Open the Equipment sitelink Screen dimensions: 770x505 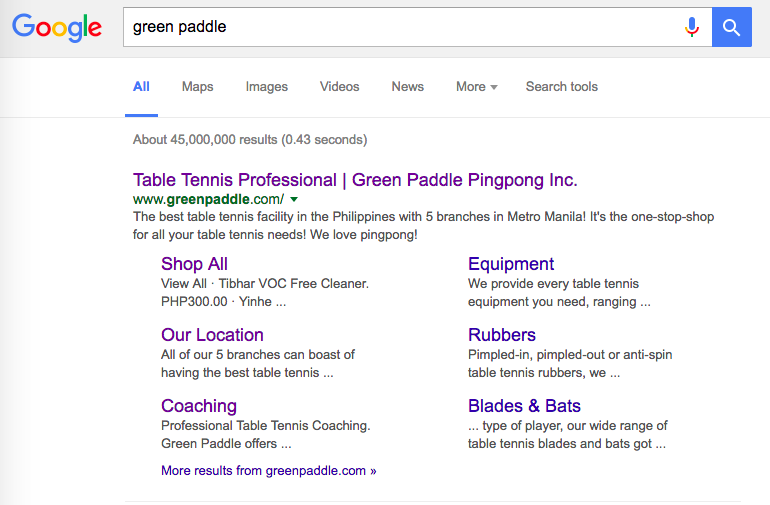(x=511, y=264)
